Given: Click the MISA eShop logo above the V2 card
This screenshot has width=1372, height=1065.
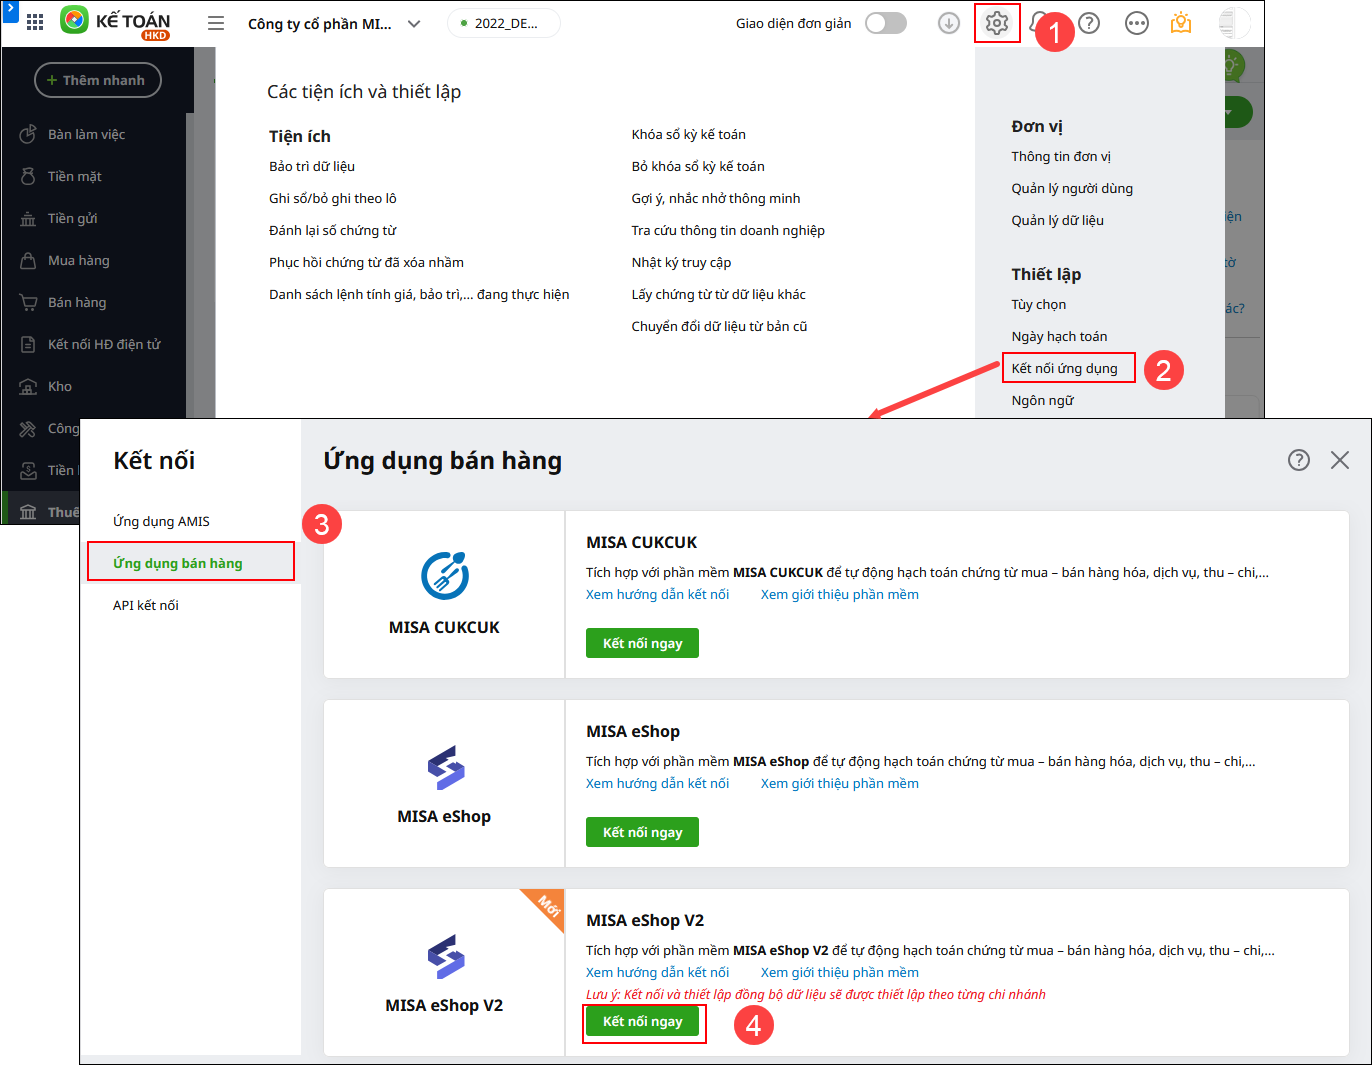Looking at the screenshot, I should click(x=446, y=767).
